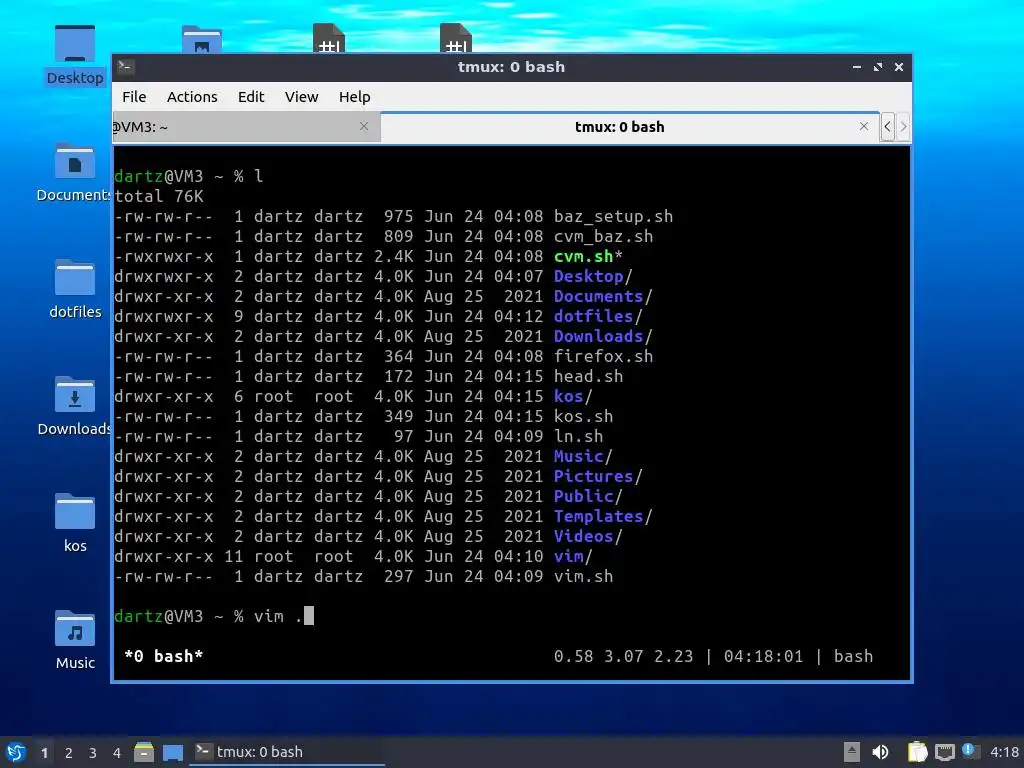Click the kos.sh filename

(583, 416)
